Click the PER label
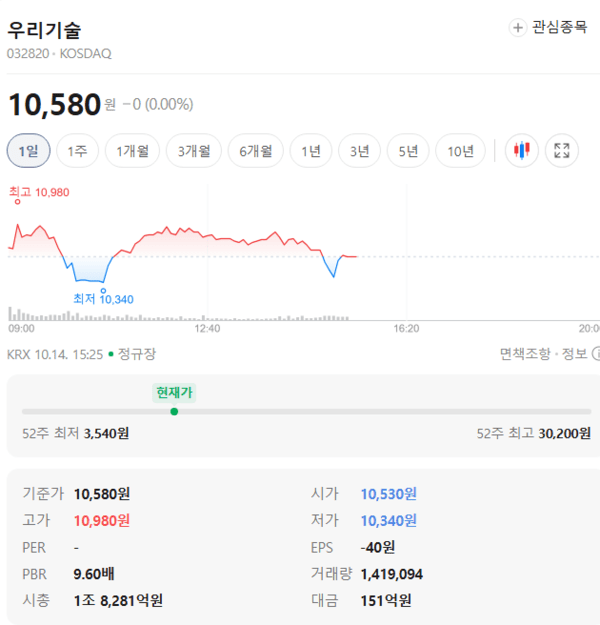Viewport: 600px width, 625px height. point(34,547)
